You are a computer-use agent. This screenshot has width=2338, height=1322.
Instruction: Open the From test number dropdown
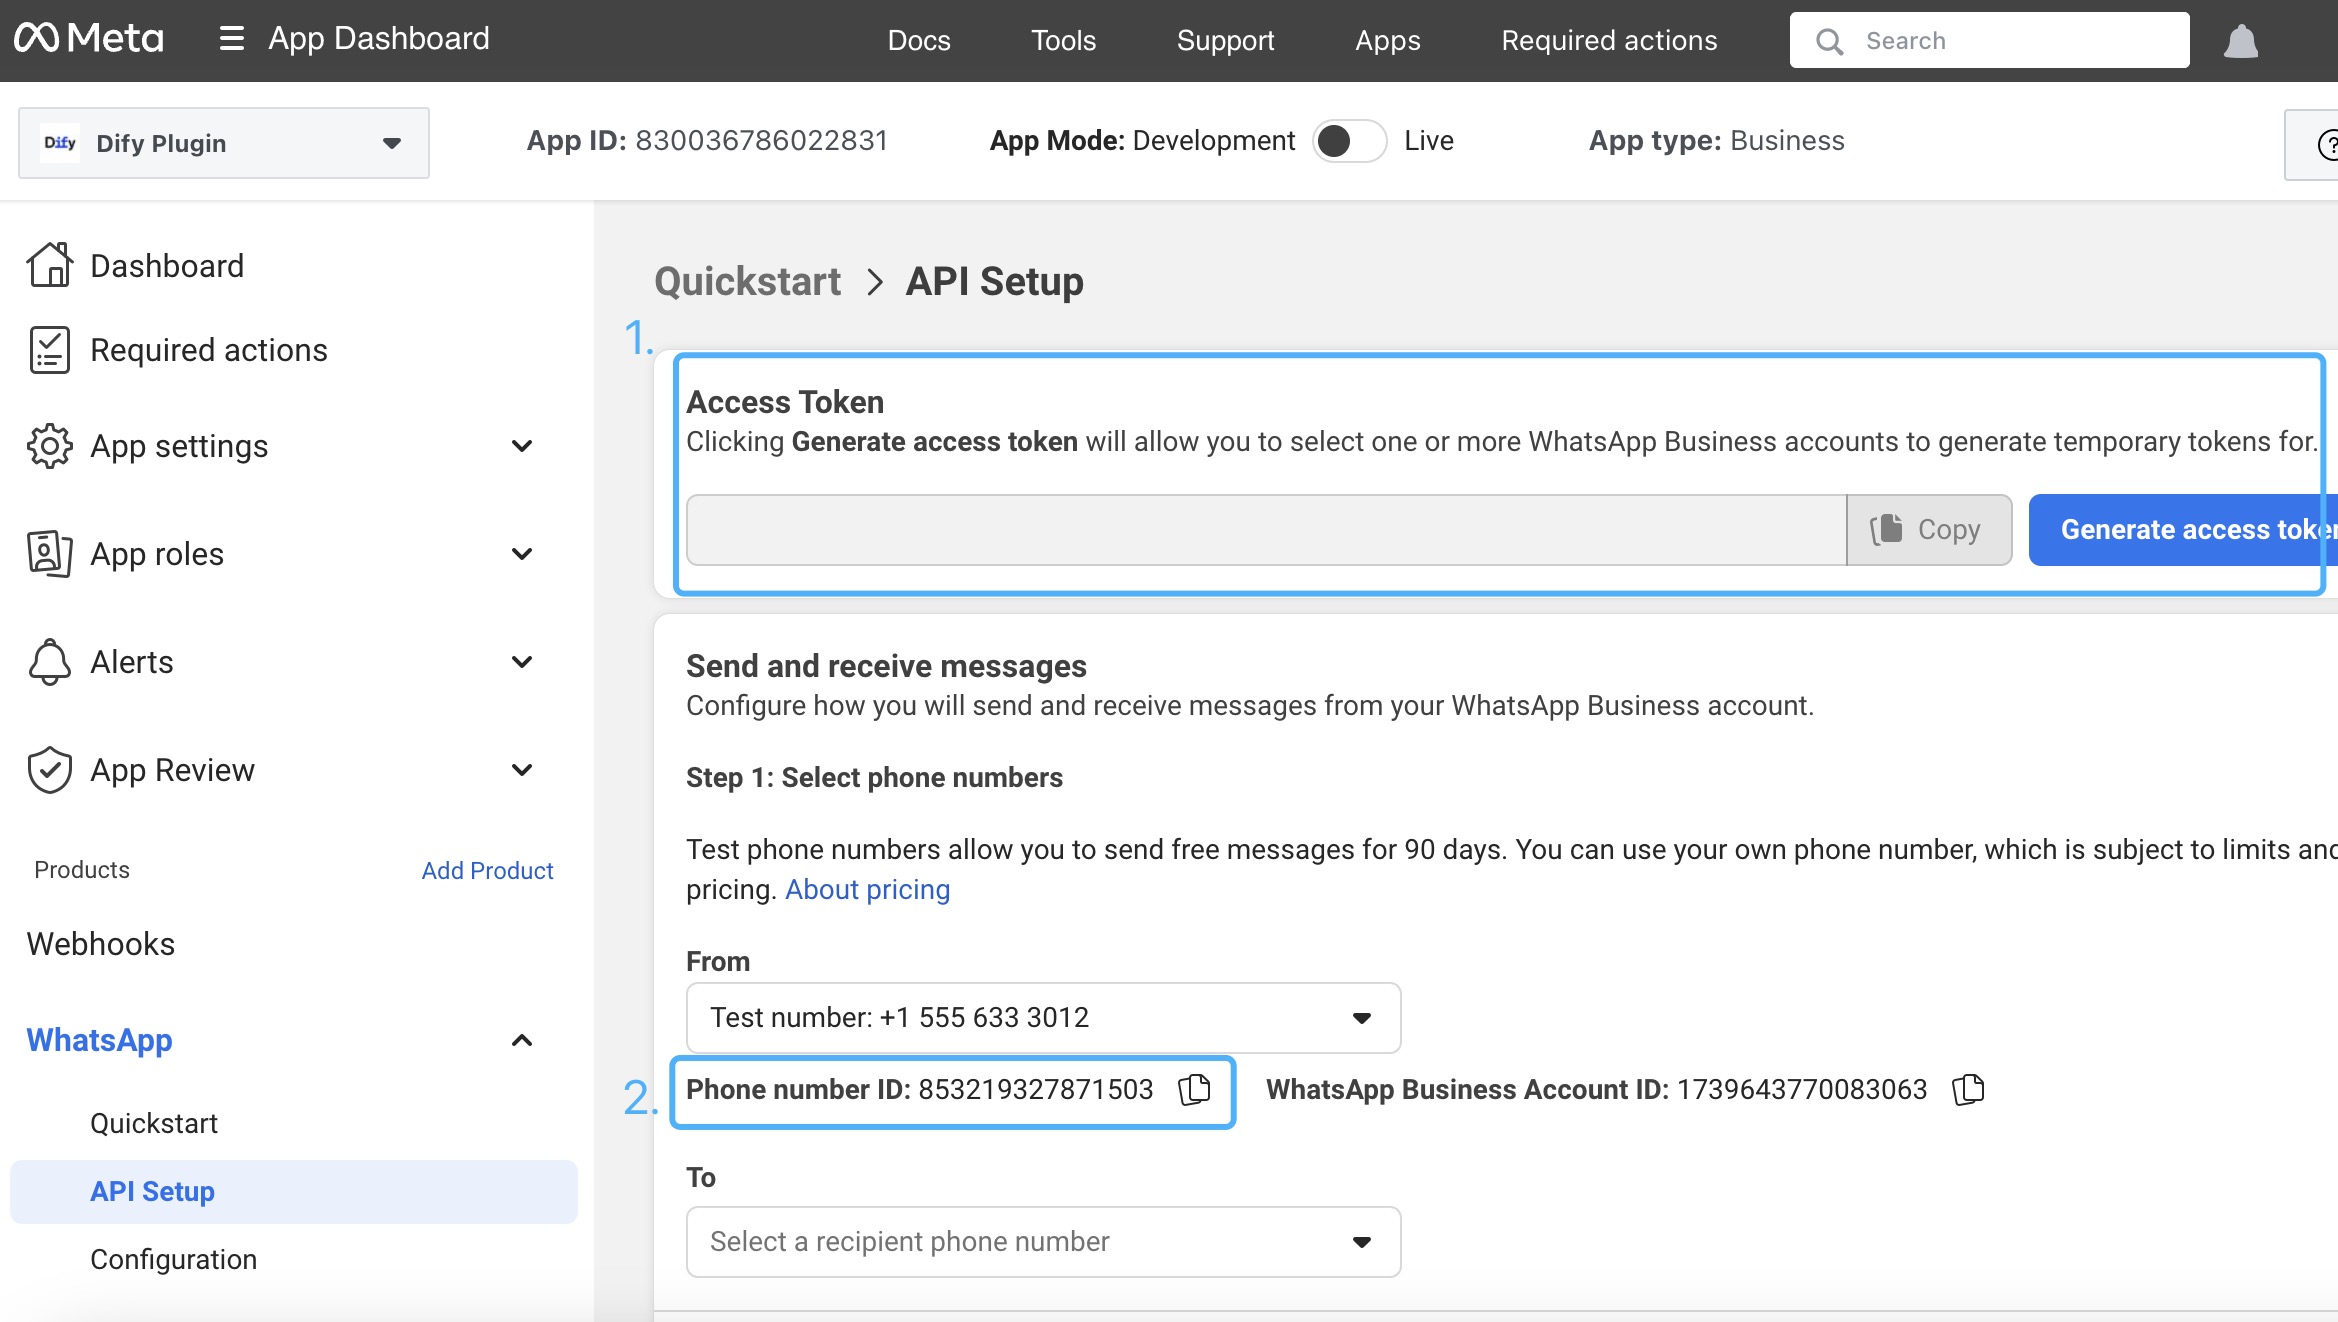[1043, 1018]
